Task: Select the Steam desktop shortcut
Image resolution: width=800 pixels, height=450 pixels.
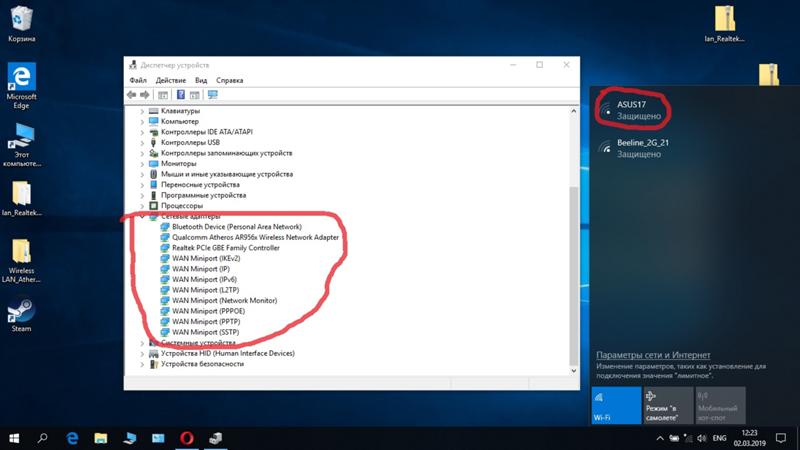Action: click(x=21, y=315)
